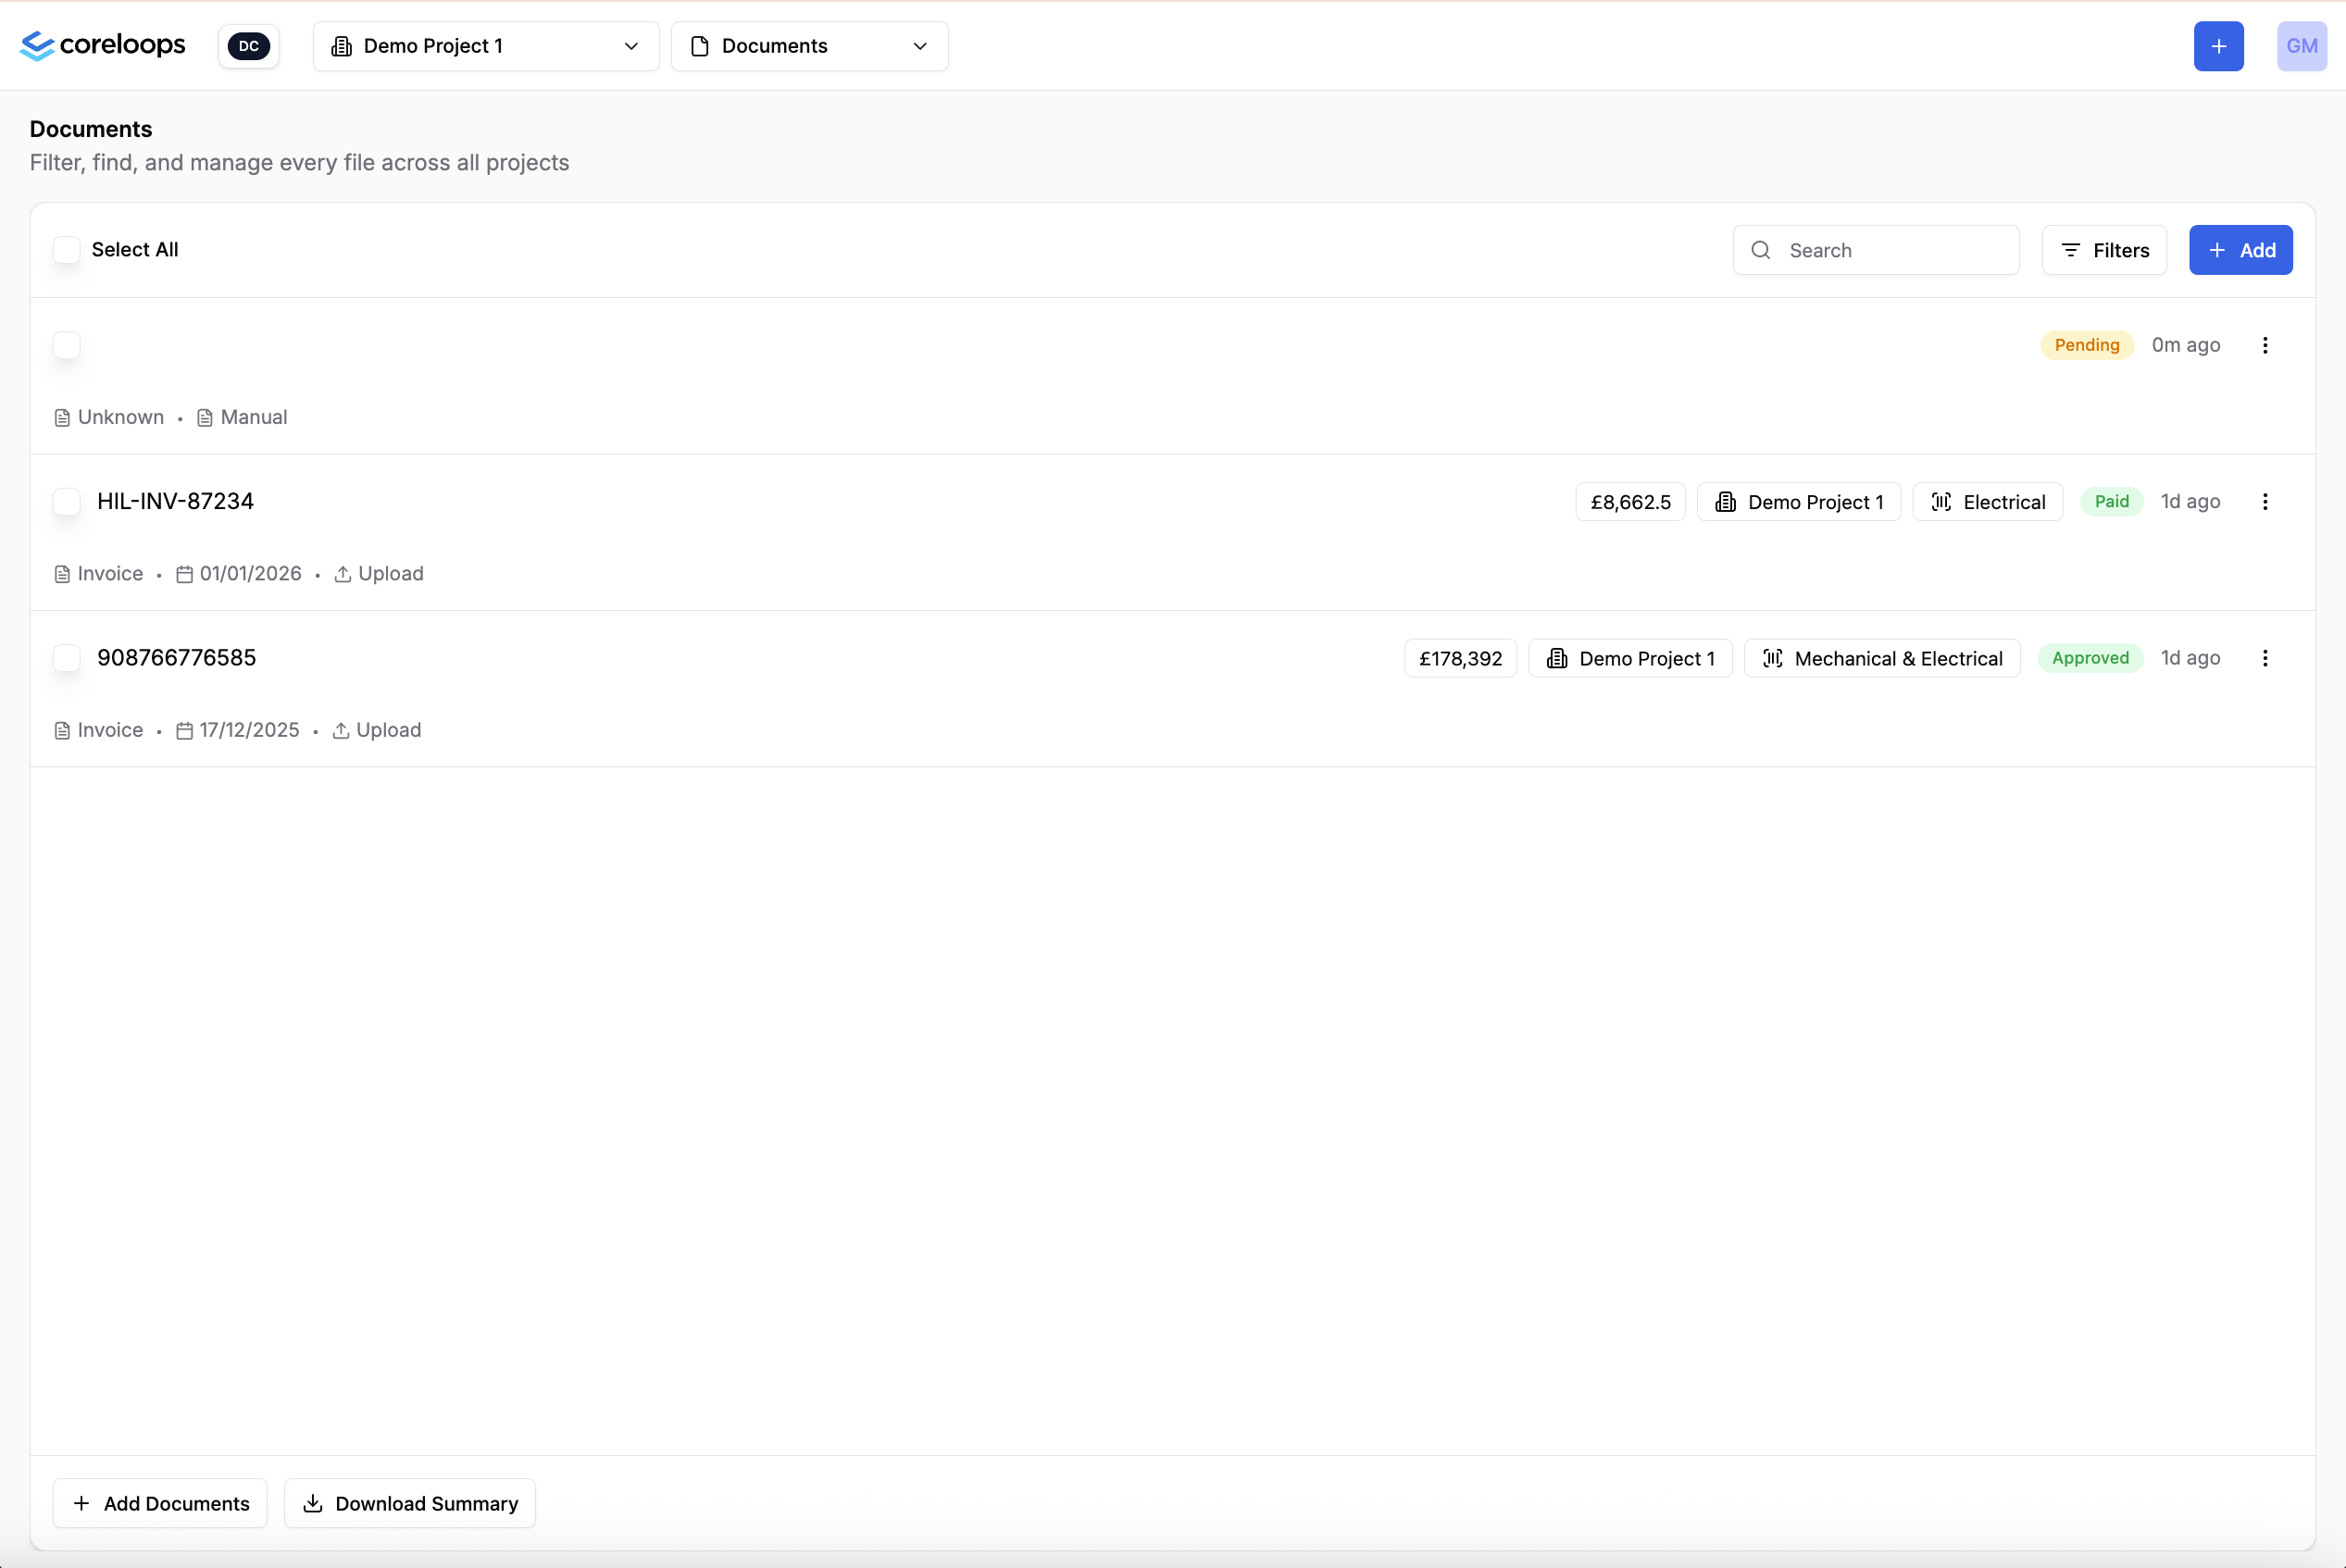This screenshot has height=1568, width=2346.
Task: Open the GM user avatar menu
Action: (x=2301, y=46)
